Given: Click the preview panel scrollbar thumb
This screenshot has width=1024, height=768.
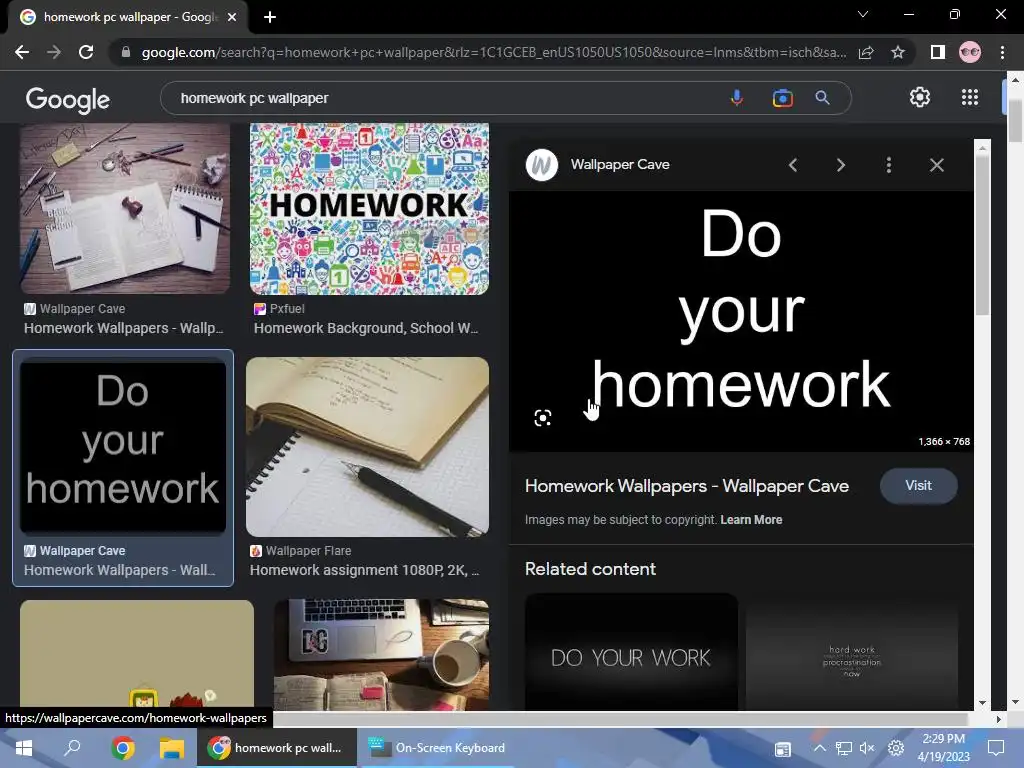Looking at the screenshot, I should click(982, 235).
